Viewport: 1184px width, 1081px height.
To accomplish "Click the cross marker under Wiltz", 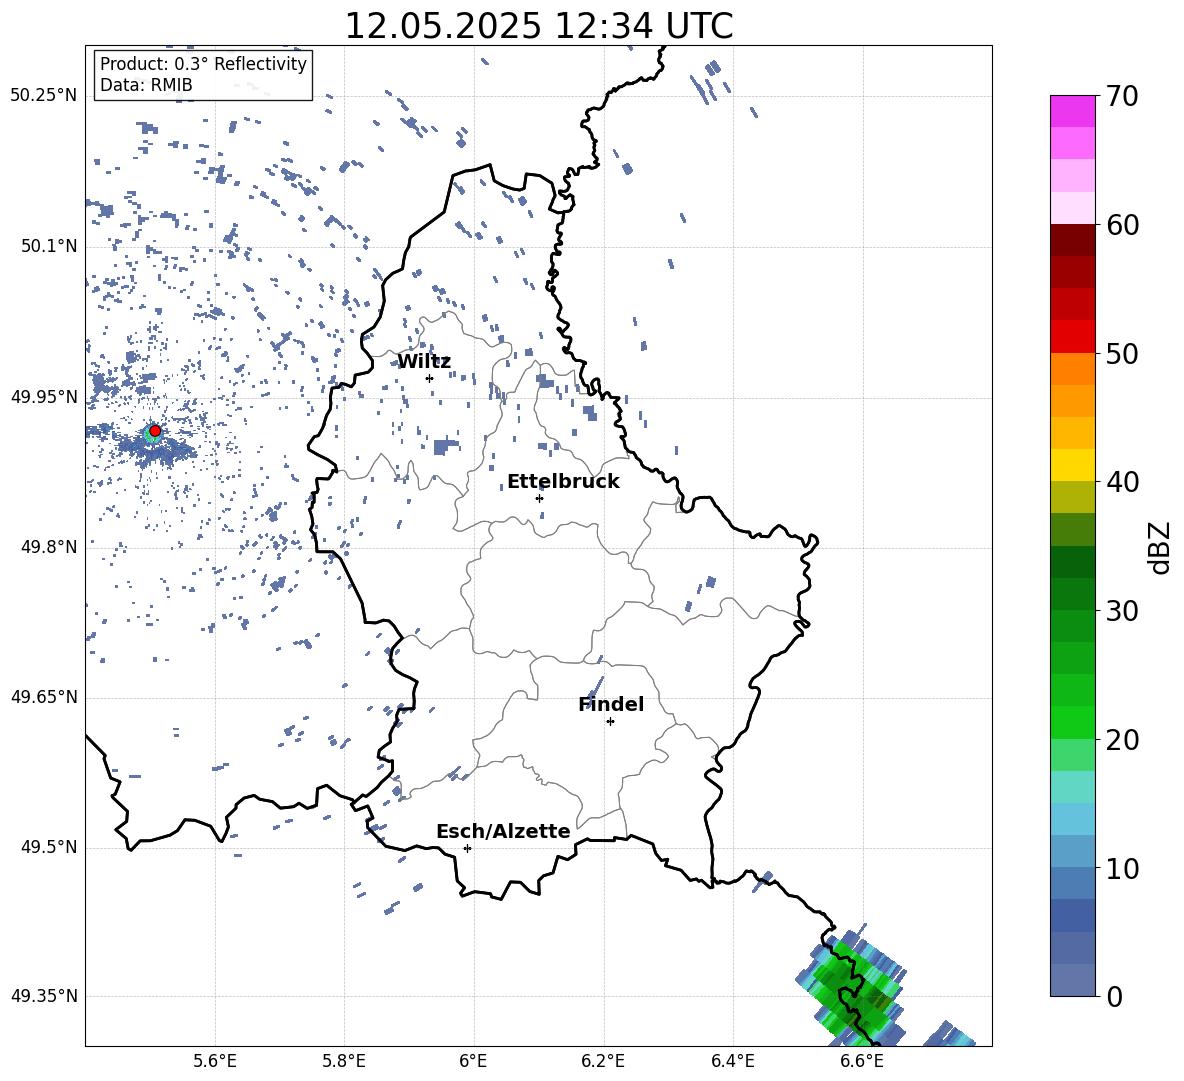I will [430, 378].
